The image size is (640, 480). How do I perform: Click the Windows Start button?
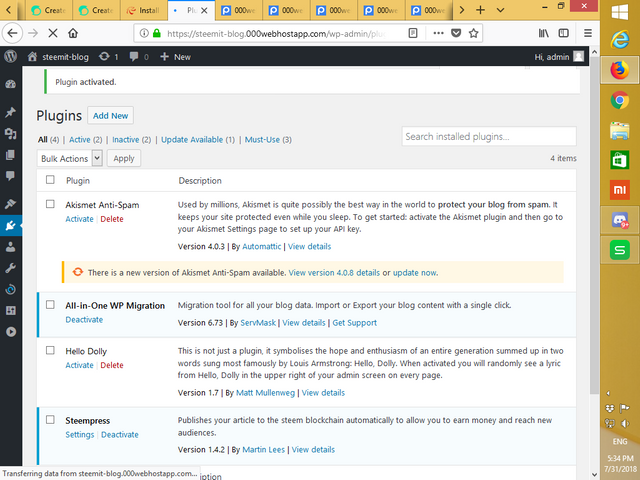pyautogui.click(x=620, y=11)
